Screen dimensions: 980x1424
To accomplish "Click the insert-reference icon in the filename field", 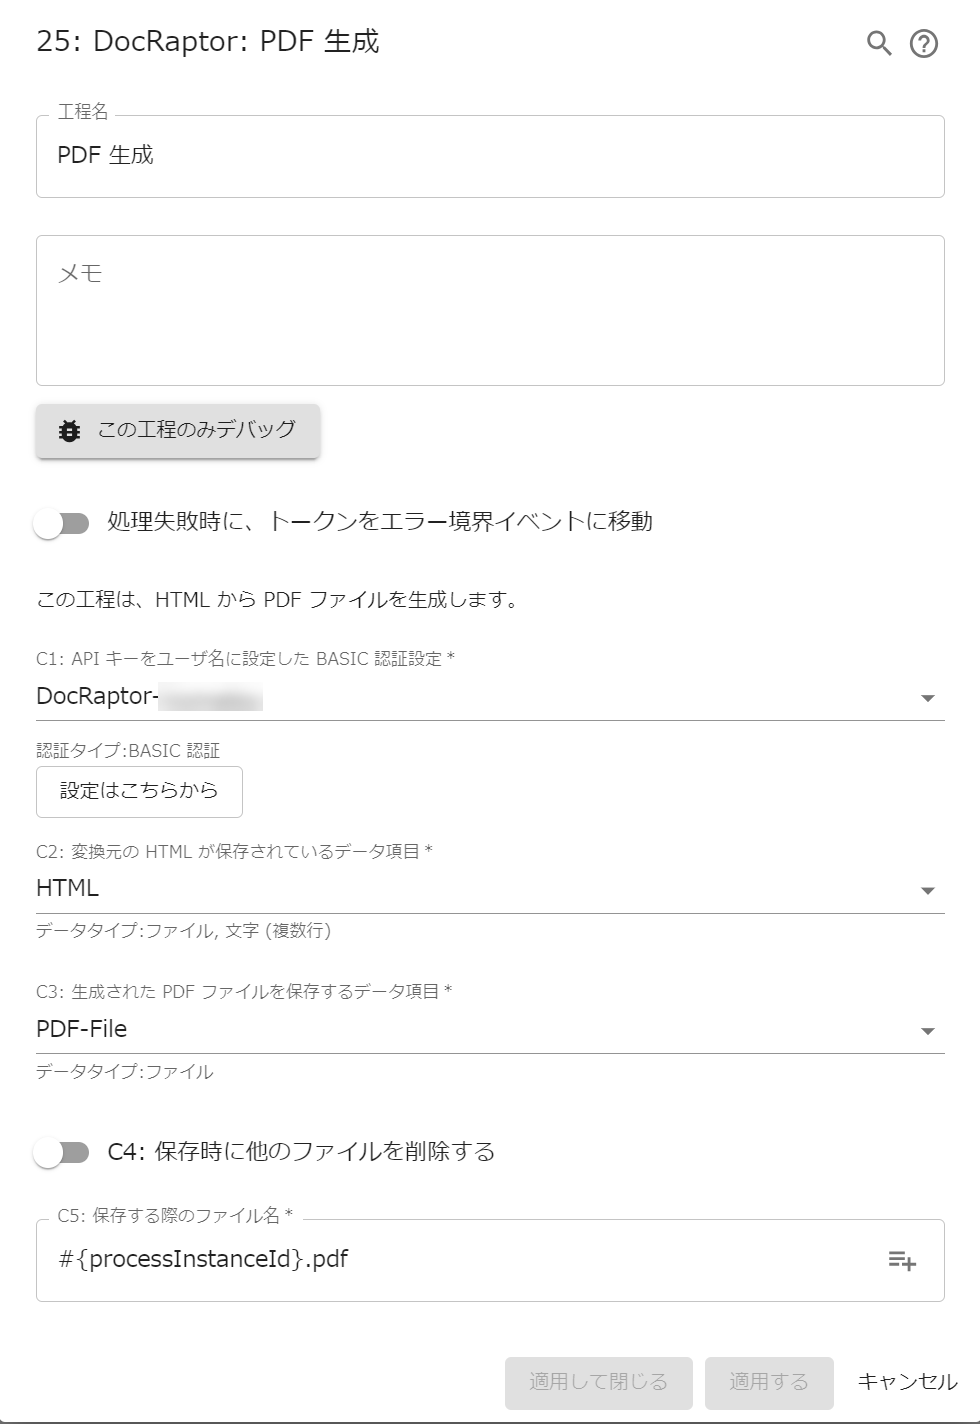I will 901,1261.
